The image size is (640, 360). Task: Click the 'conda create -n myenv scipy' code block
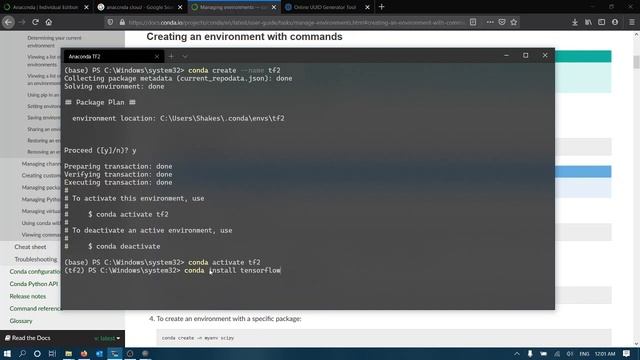(x=384, y=338)
